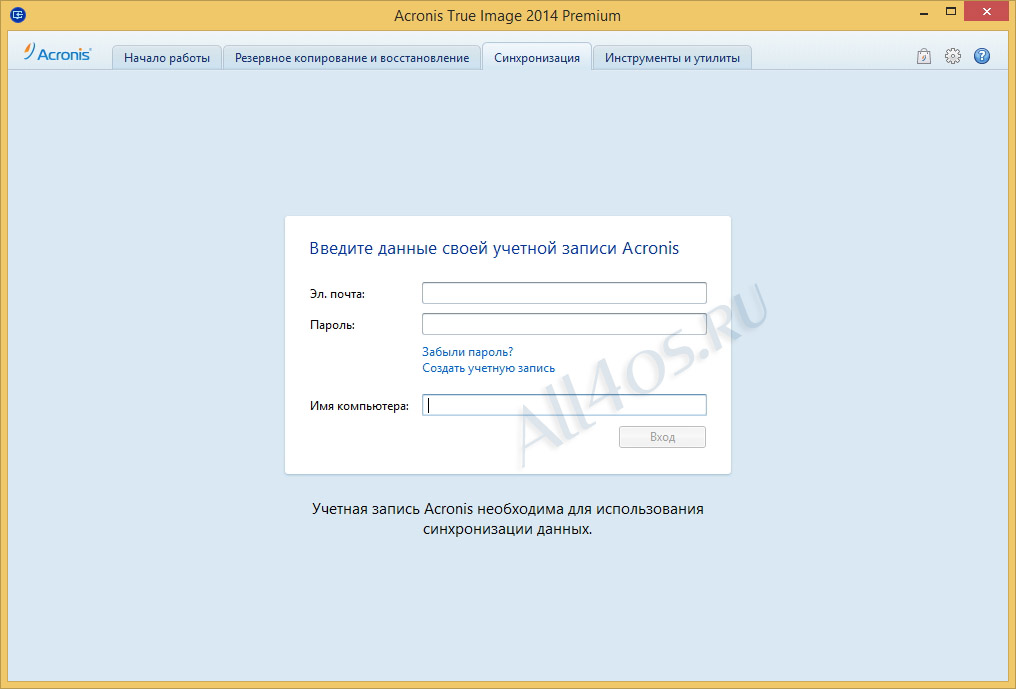The width and height of the screenshot is (1016, 689).
Task: Open the shopping bag store icon
Action: 924,56
